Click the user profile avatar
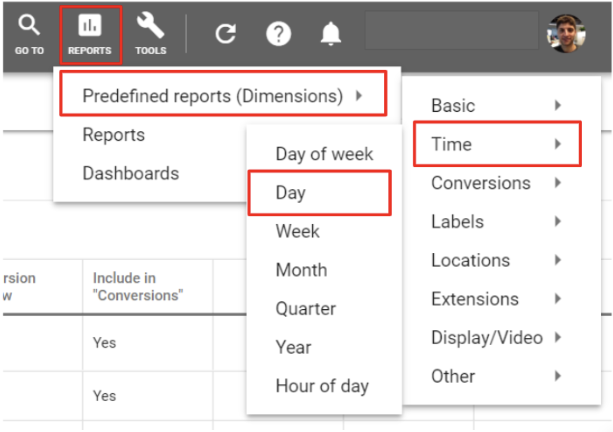Viewport: 613px width, 432px height. [x=566, y=34]
